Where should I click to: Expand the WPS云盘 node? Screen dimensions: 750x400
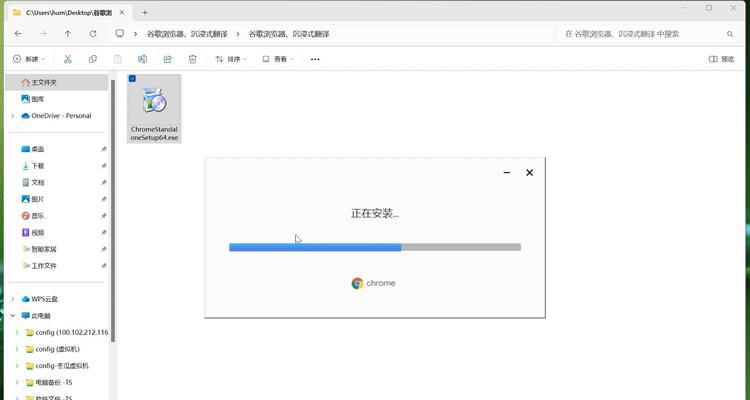(13, 299)
